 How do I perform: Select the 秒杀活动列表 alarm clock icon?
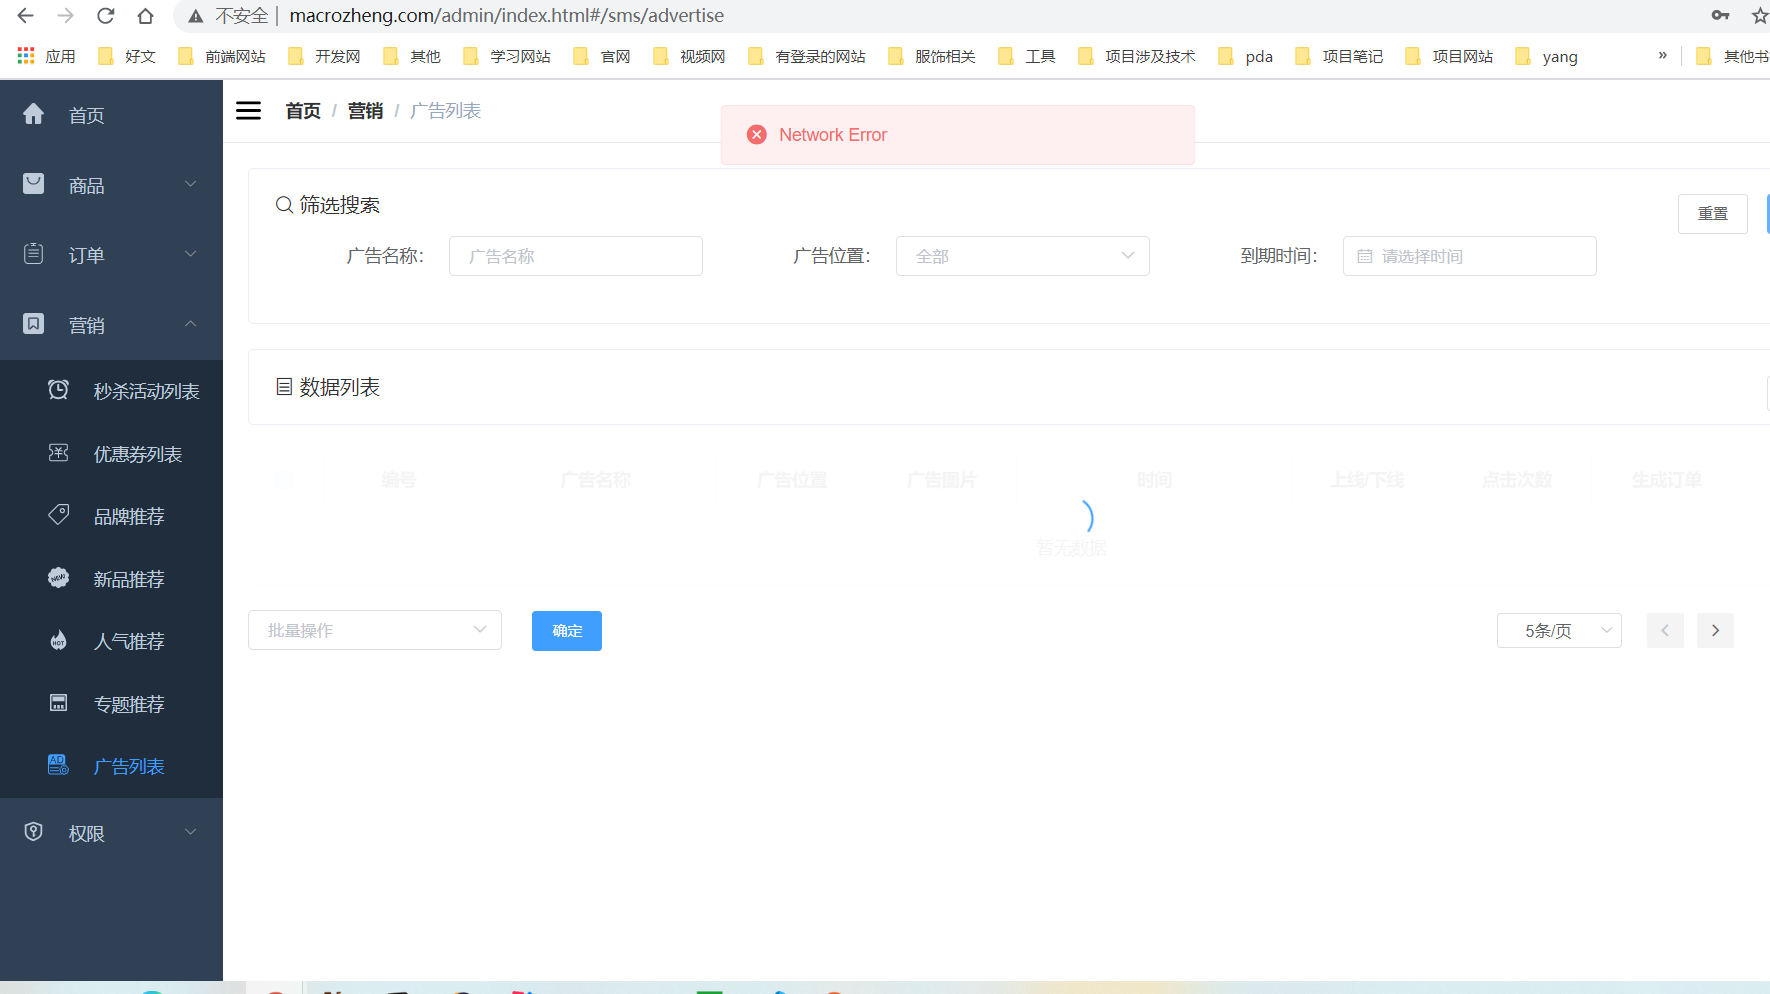(x=58, y=390)
